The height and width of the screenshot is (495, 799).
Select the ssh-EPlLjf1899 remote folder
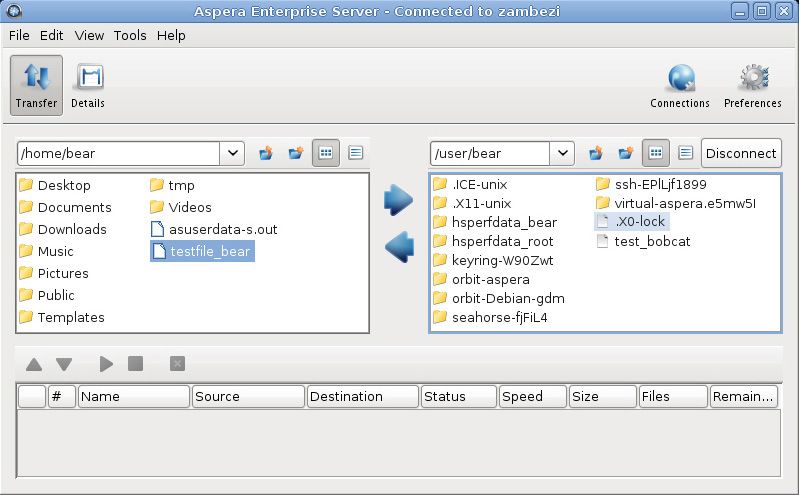651,184
